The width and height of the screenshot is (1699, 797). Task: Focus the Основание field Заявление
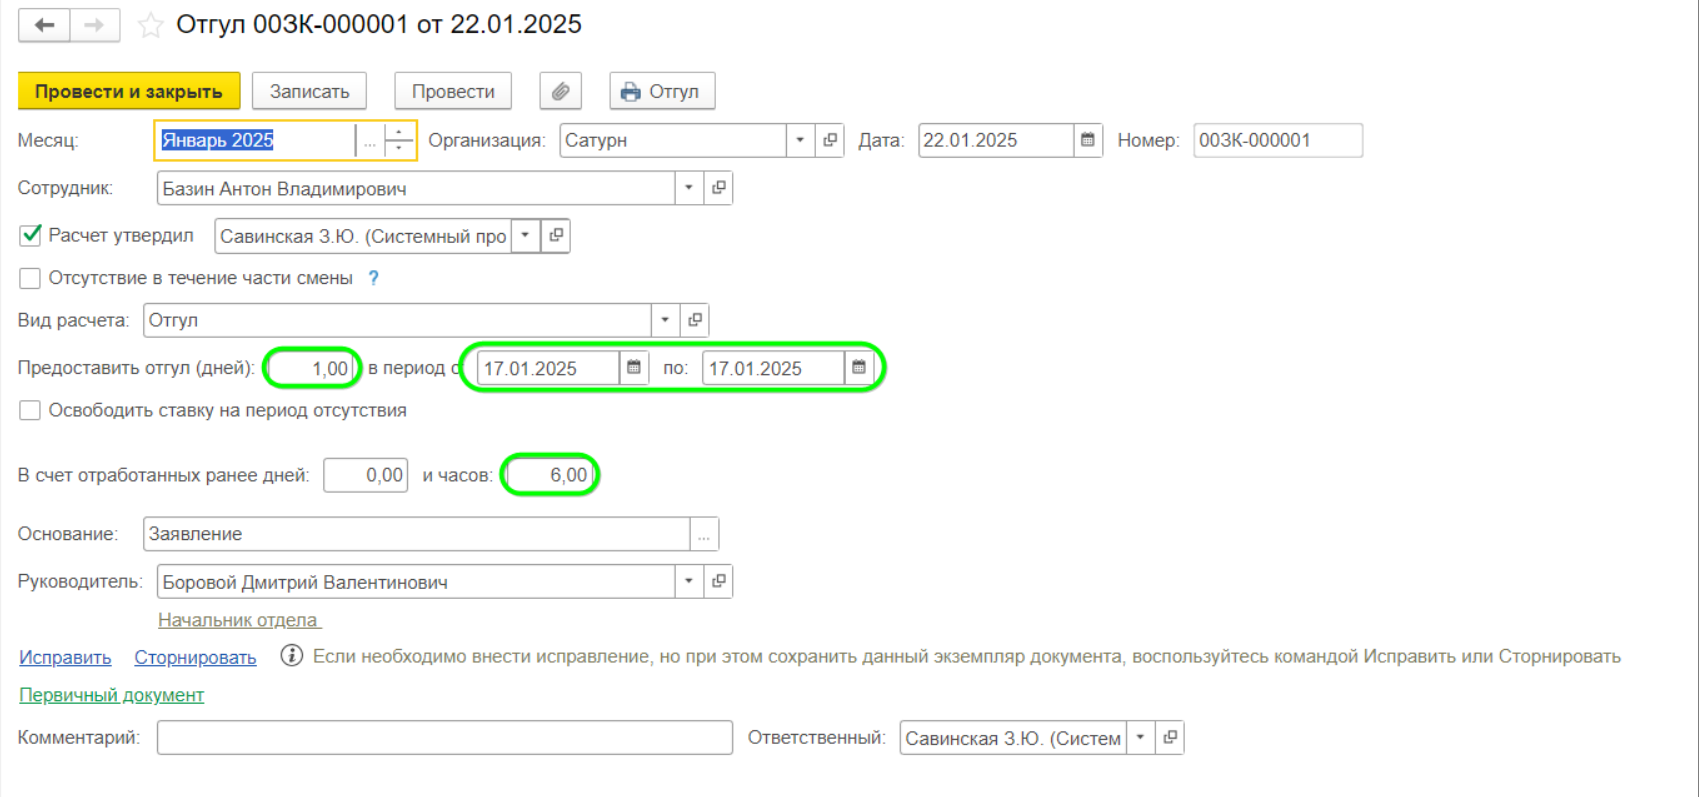[x=416, y=534]
